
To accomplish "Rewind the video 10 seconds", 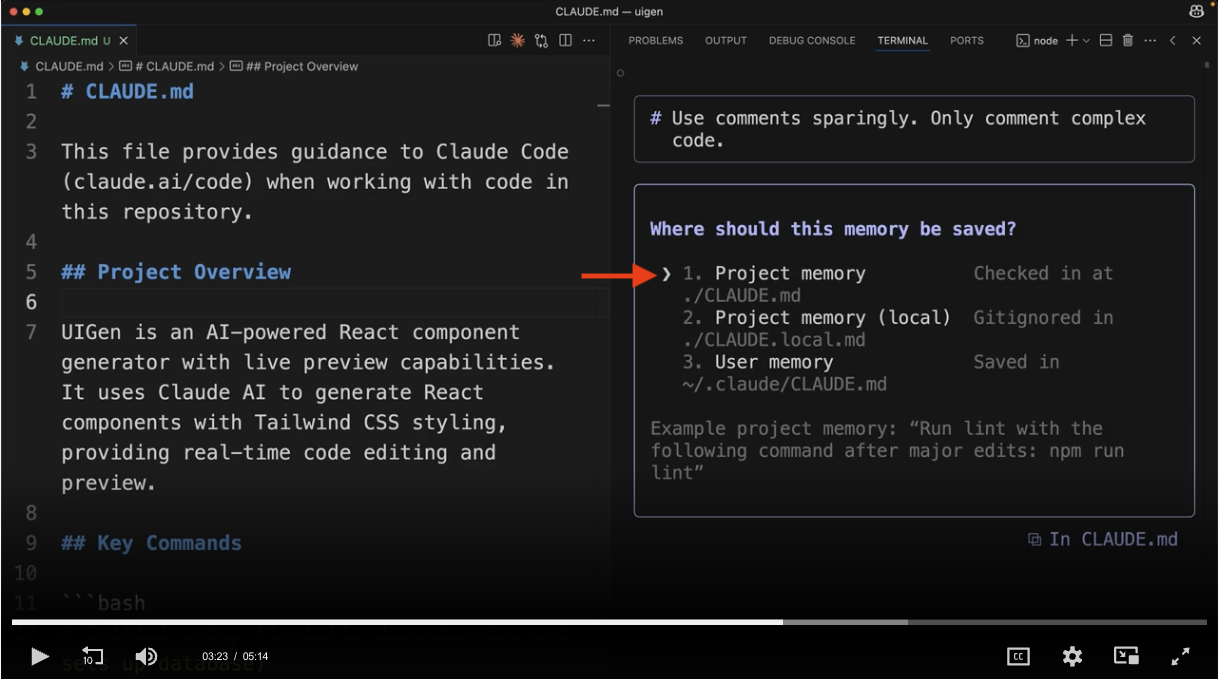I will [92, 656].
